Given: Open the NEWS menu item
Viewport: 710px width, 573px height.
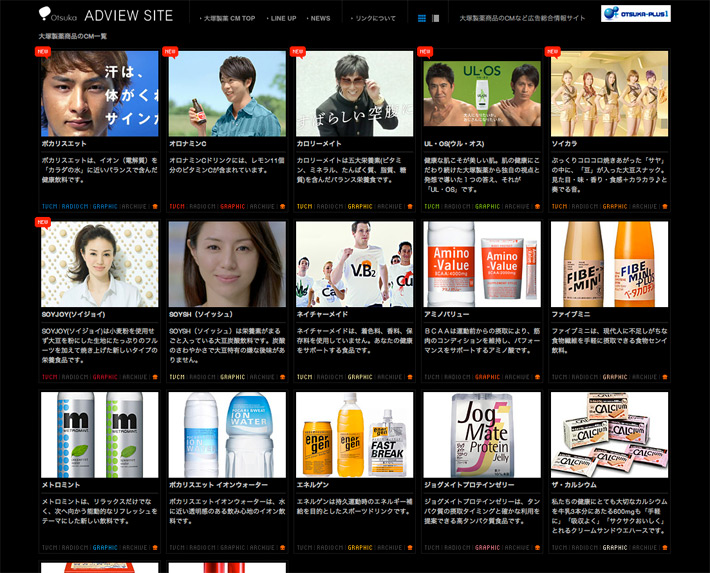Looking at the screenshot, I should click(319, 19).
